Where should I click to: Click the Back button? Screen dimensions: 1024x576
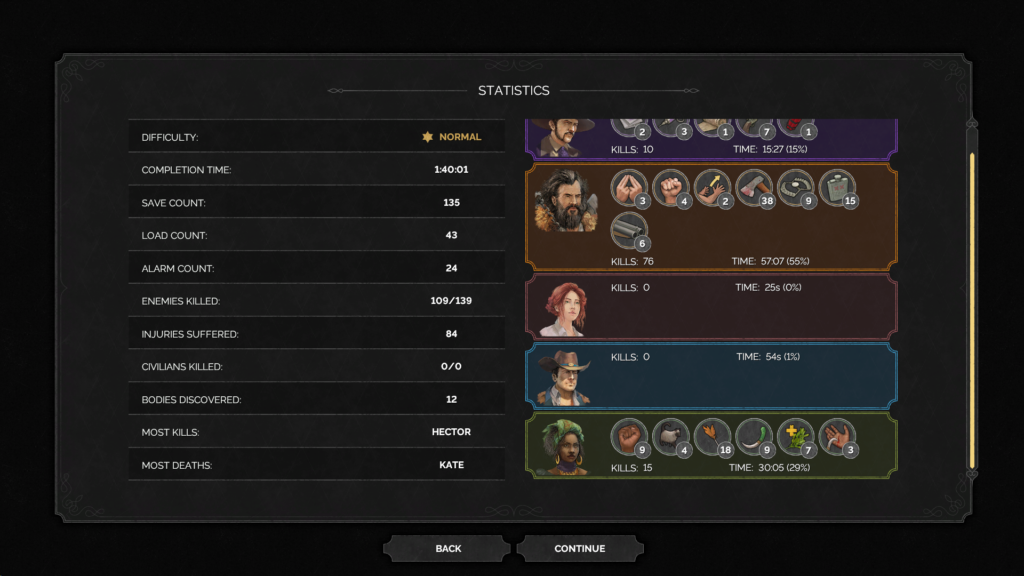pyautogui.click(x=447, y=549)
